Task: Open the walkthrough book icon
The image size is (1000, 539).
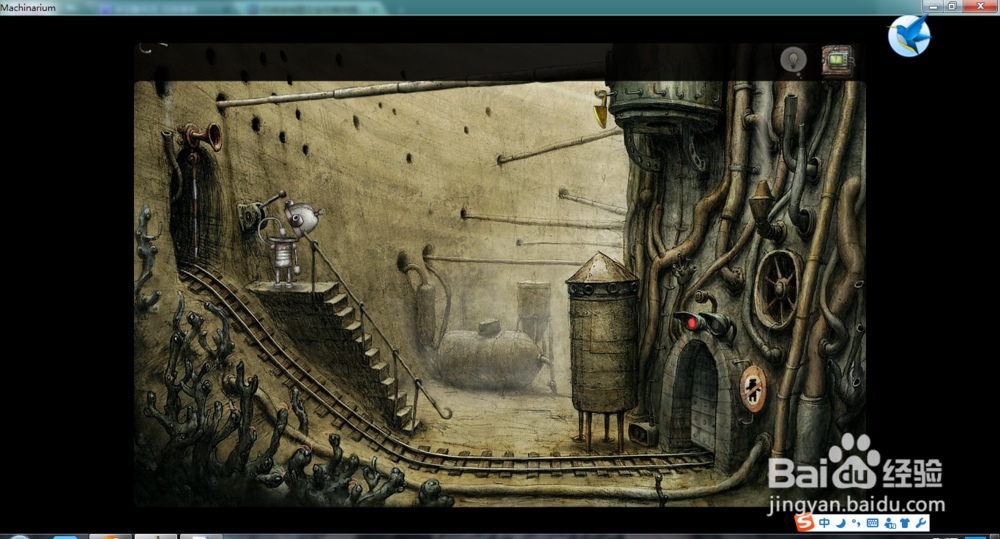Action: [837, 61]
